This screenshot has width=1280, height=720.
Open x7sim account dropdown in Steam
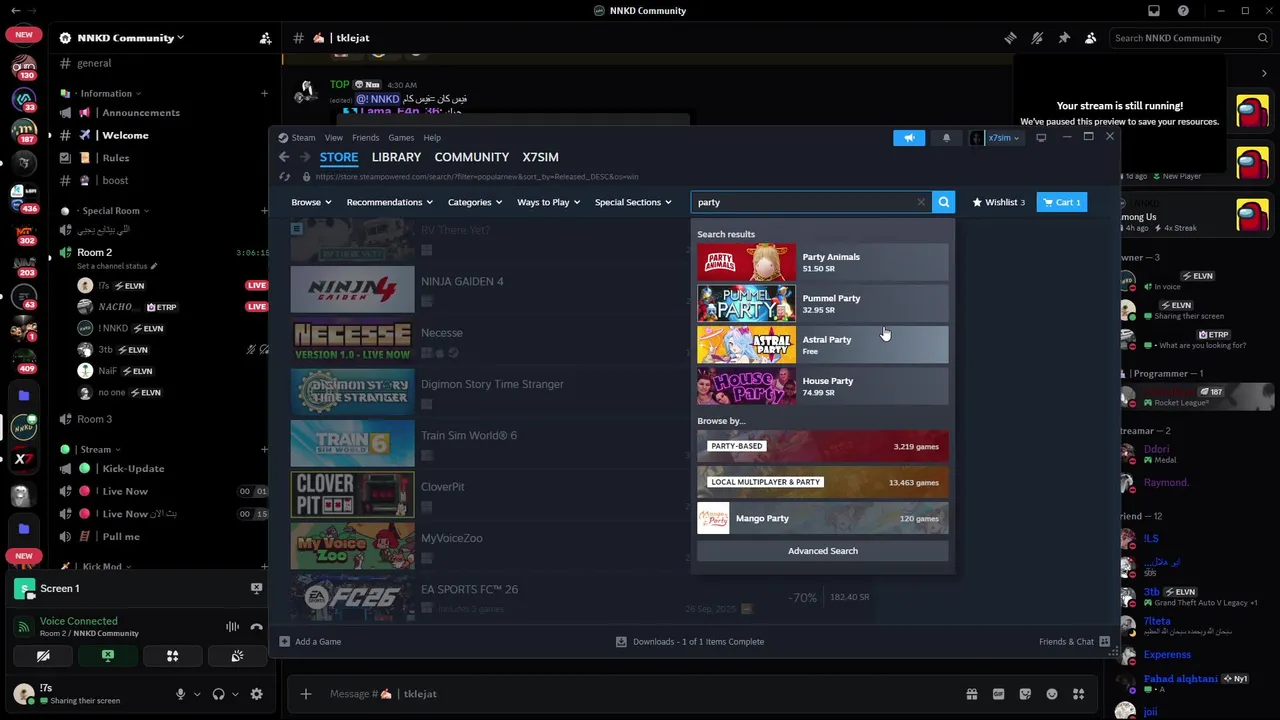click(x=995, y=138)
